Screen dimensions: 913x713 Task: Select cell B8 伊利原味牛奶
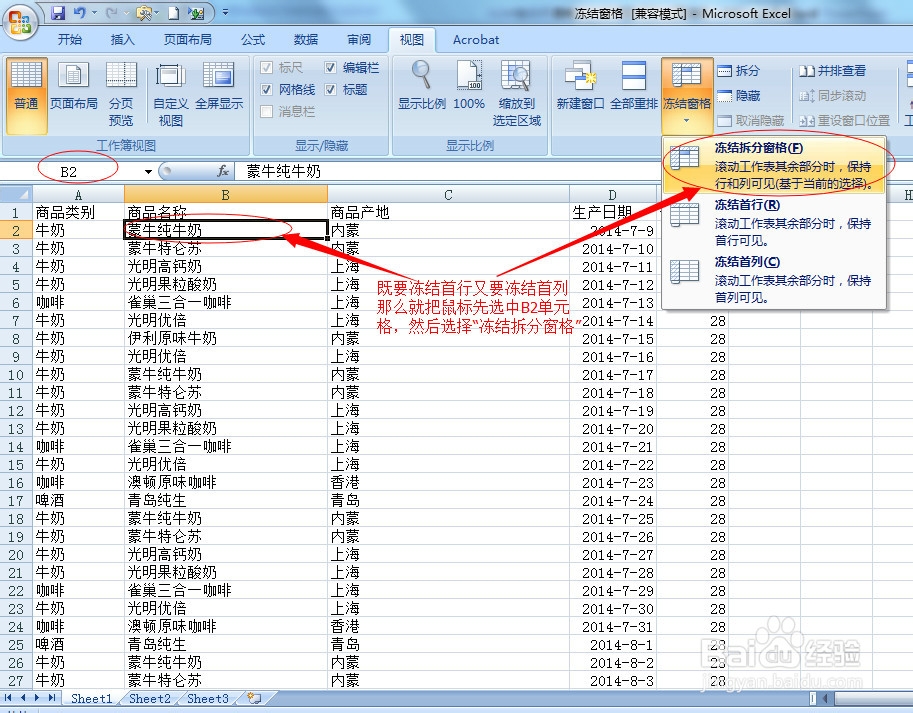226,338
